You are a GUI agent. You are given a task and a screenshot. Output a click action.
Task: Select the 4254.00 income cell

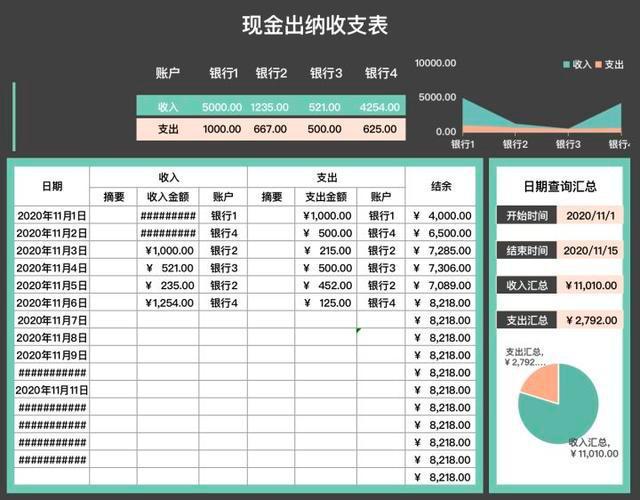coord(380,107)
